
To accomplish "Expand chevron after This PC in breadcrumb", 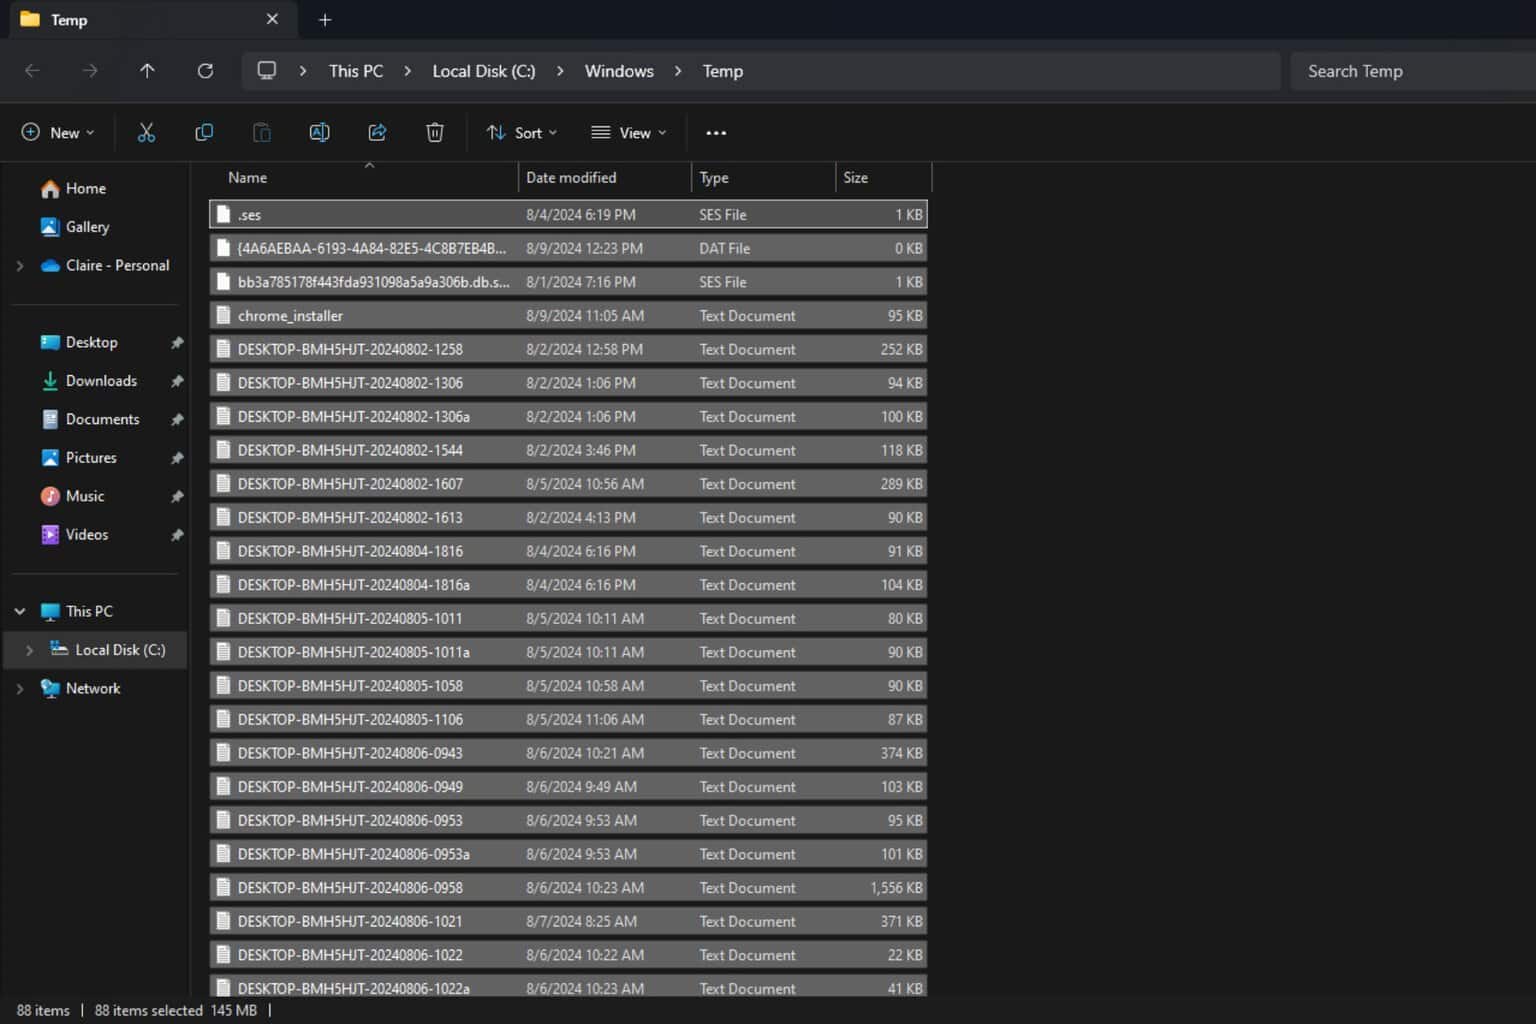I will tap(408, 71).
